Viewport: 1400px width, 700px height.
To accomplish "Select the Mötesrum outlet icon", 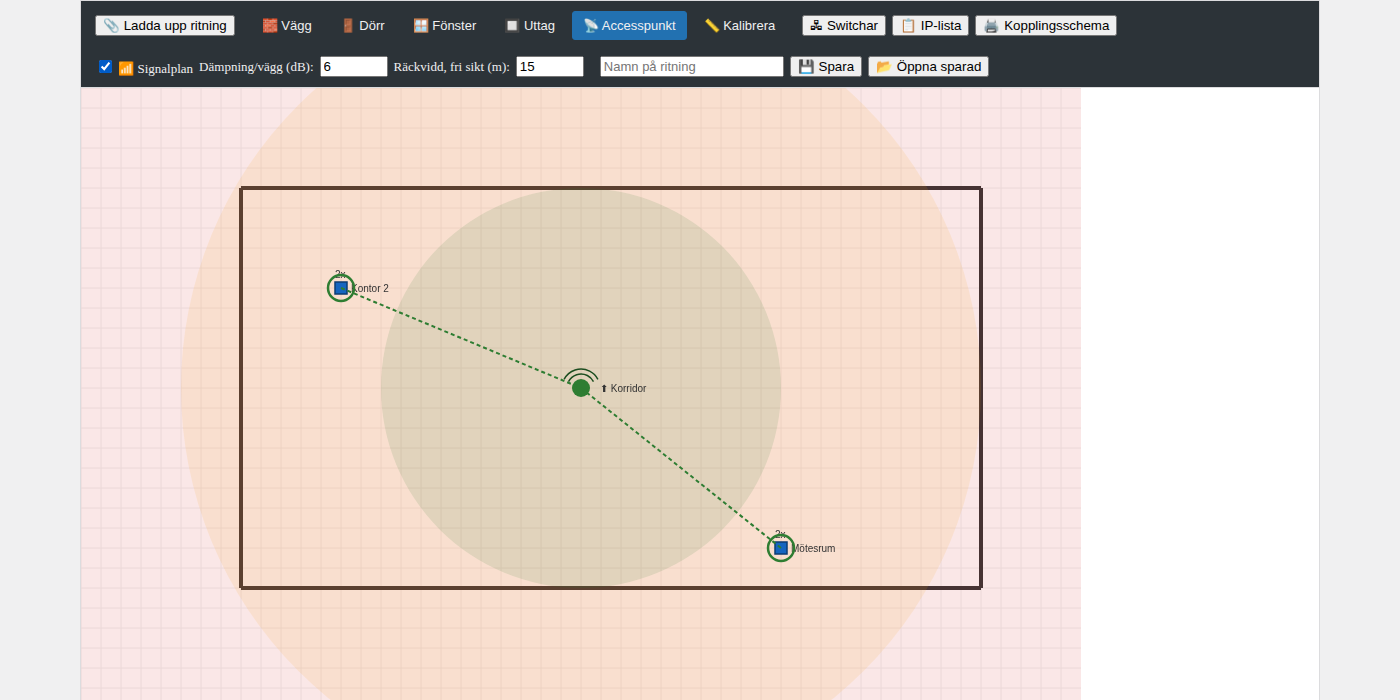I will (x=781, y=548).
